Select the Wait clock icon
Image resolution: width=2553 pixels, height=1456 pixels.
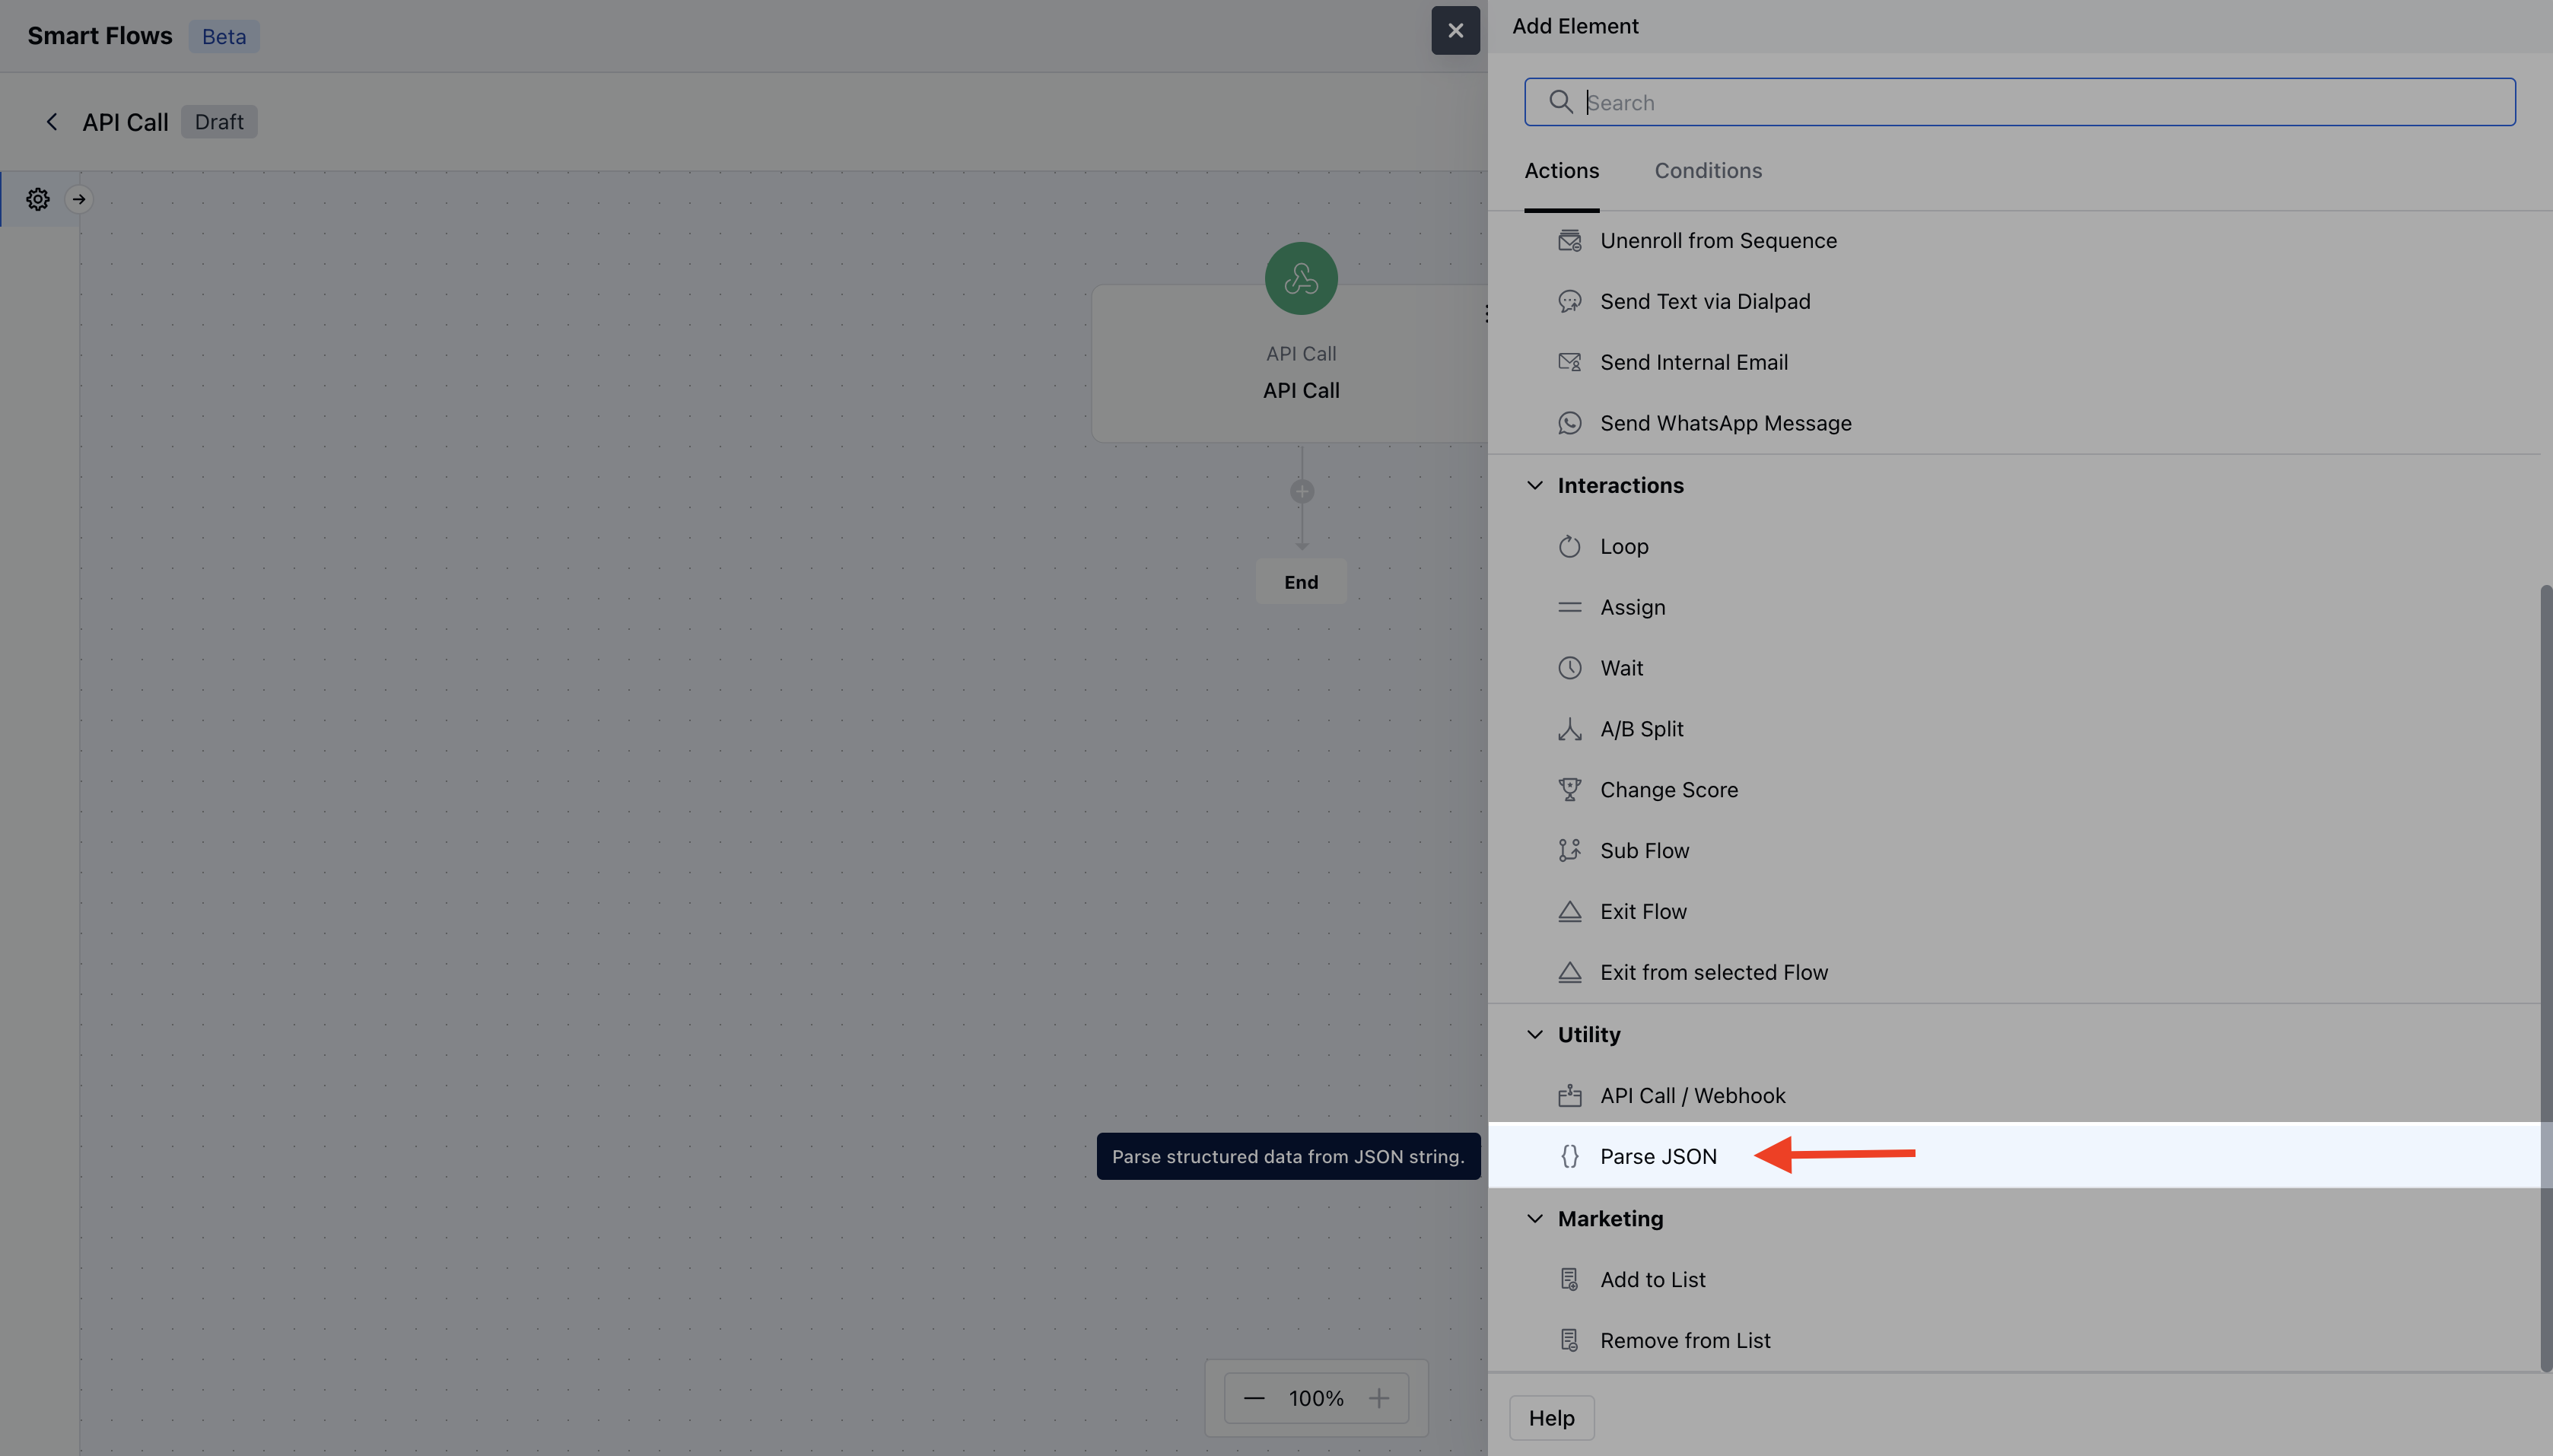[1569, 668]
